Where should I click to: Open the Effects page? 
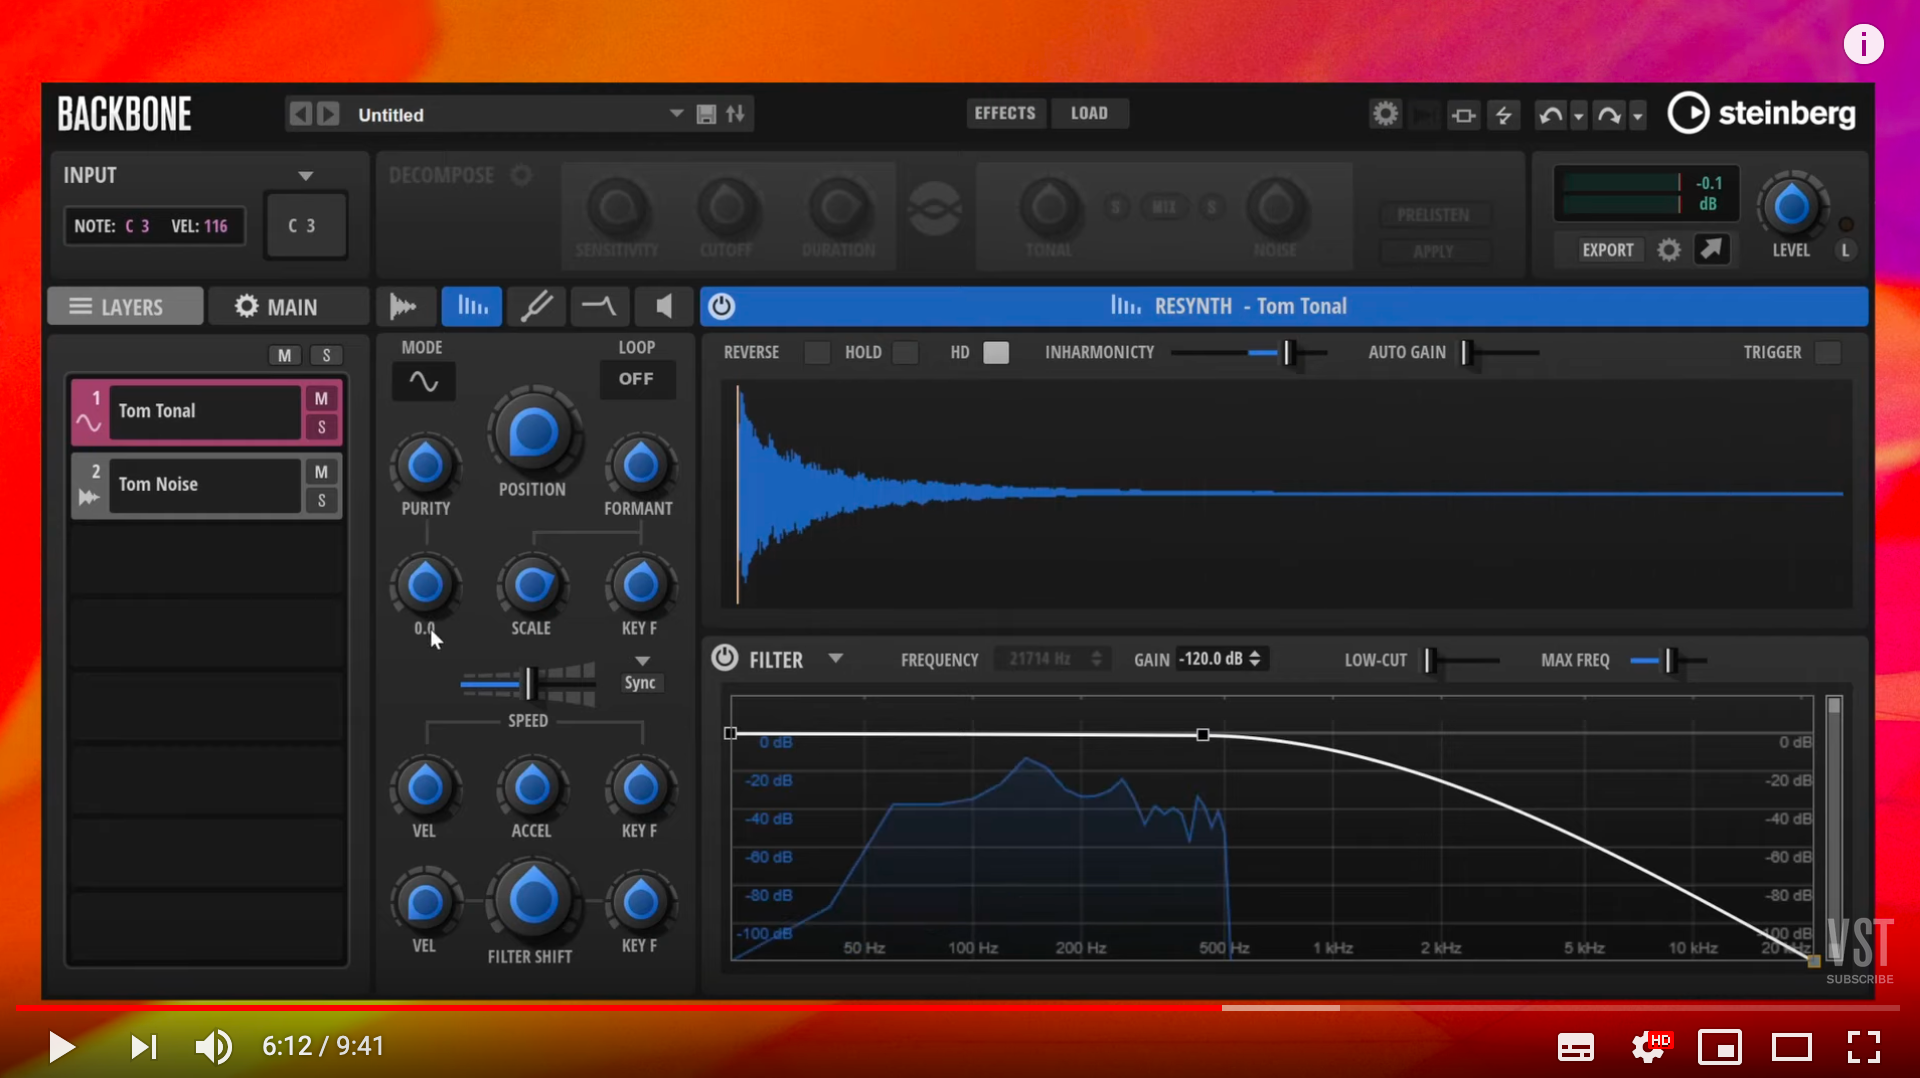click(1006, 113)
